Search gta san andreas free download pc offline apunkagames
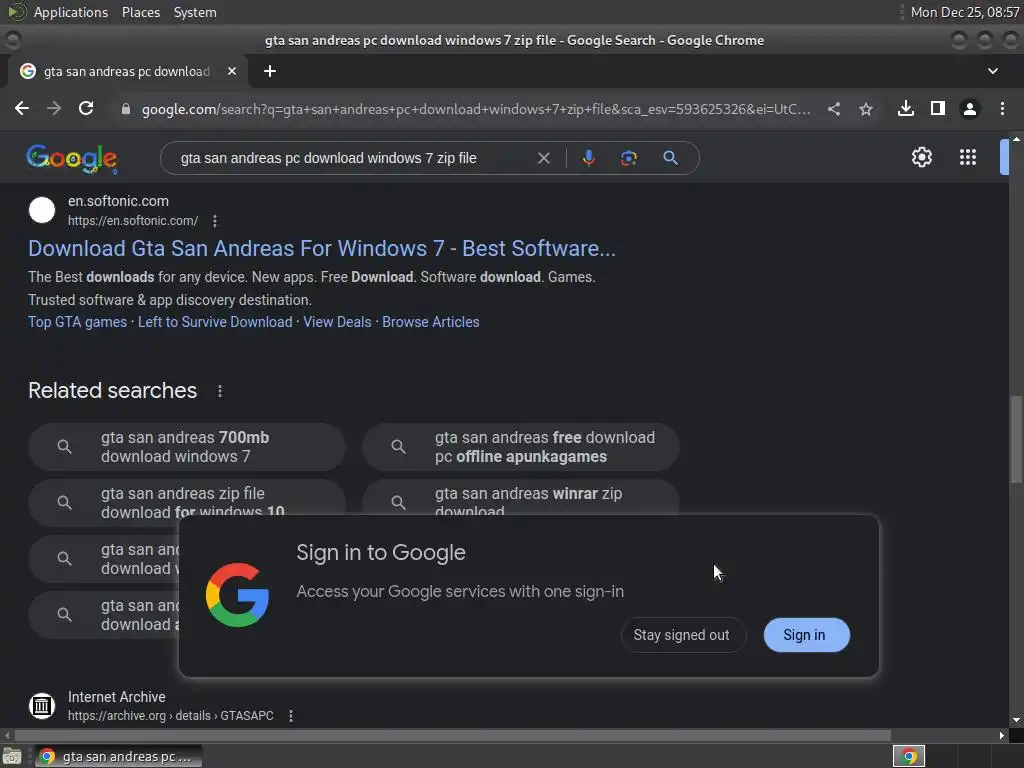1024x768 pixels. pos(520,447)
